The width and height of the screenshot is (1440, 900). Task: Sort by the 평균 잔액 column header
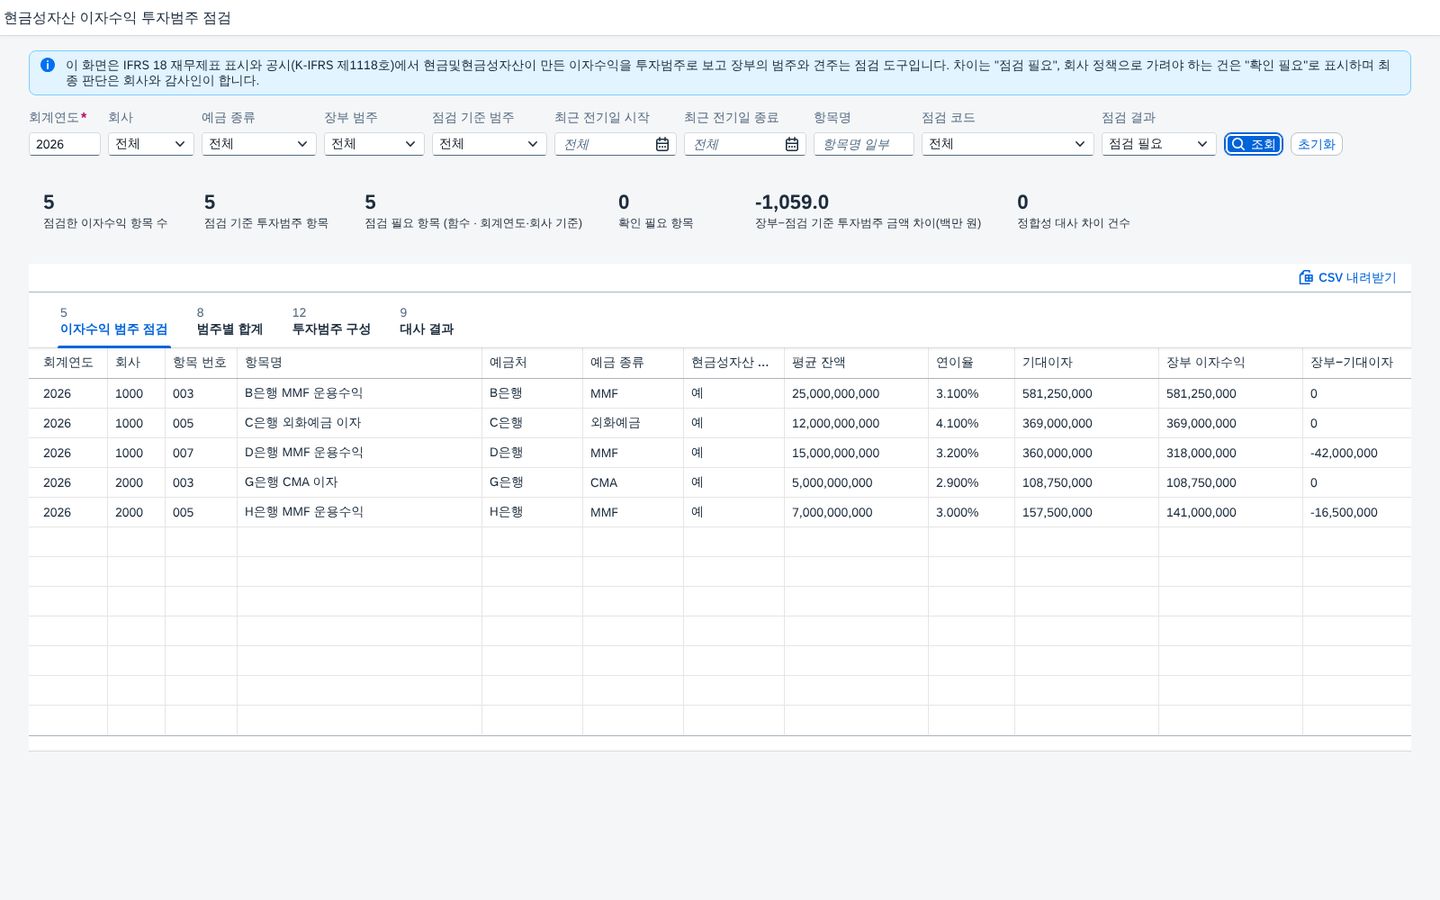[x=856, y=363]
